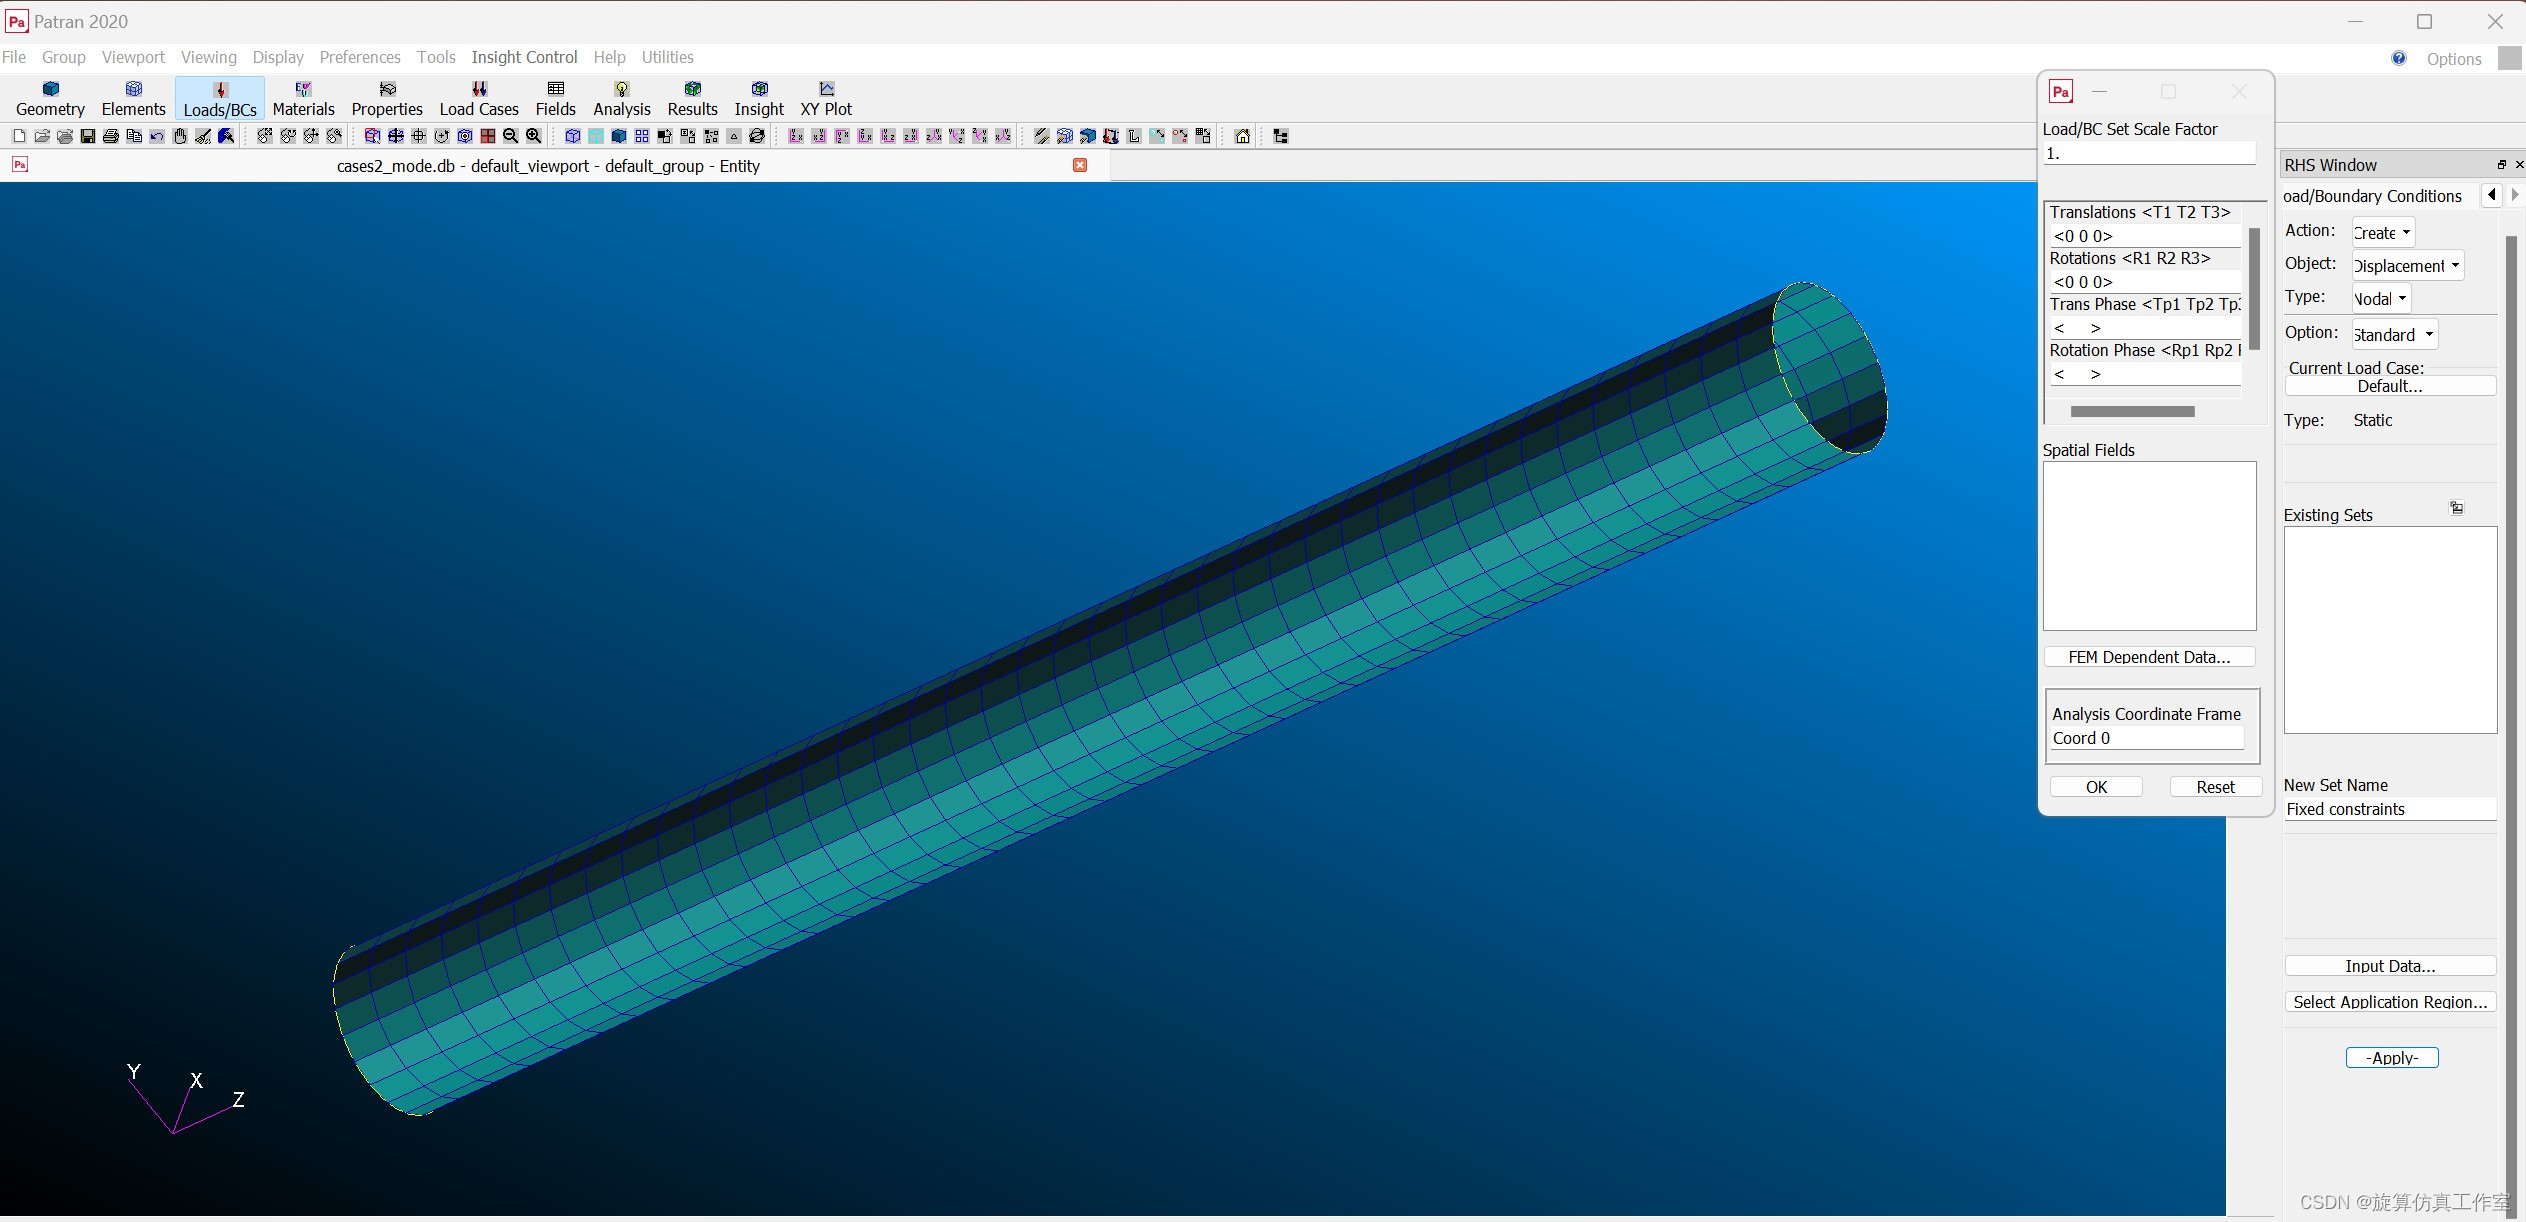Open the Option Standard dropdown
This screenshot has height=1222, width=2526.
pos(2394,335)
